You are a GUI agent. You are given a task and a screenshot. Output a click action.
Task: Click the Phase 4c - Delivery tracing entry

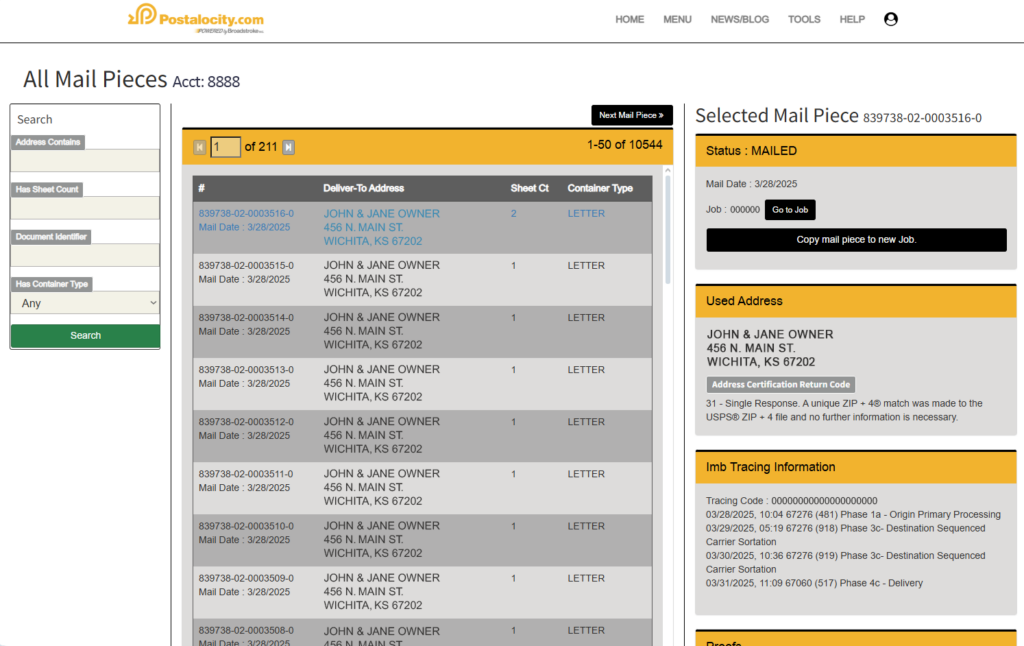(x=814, y=583)
